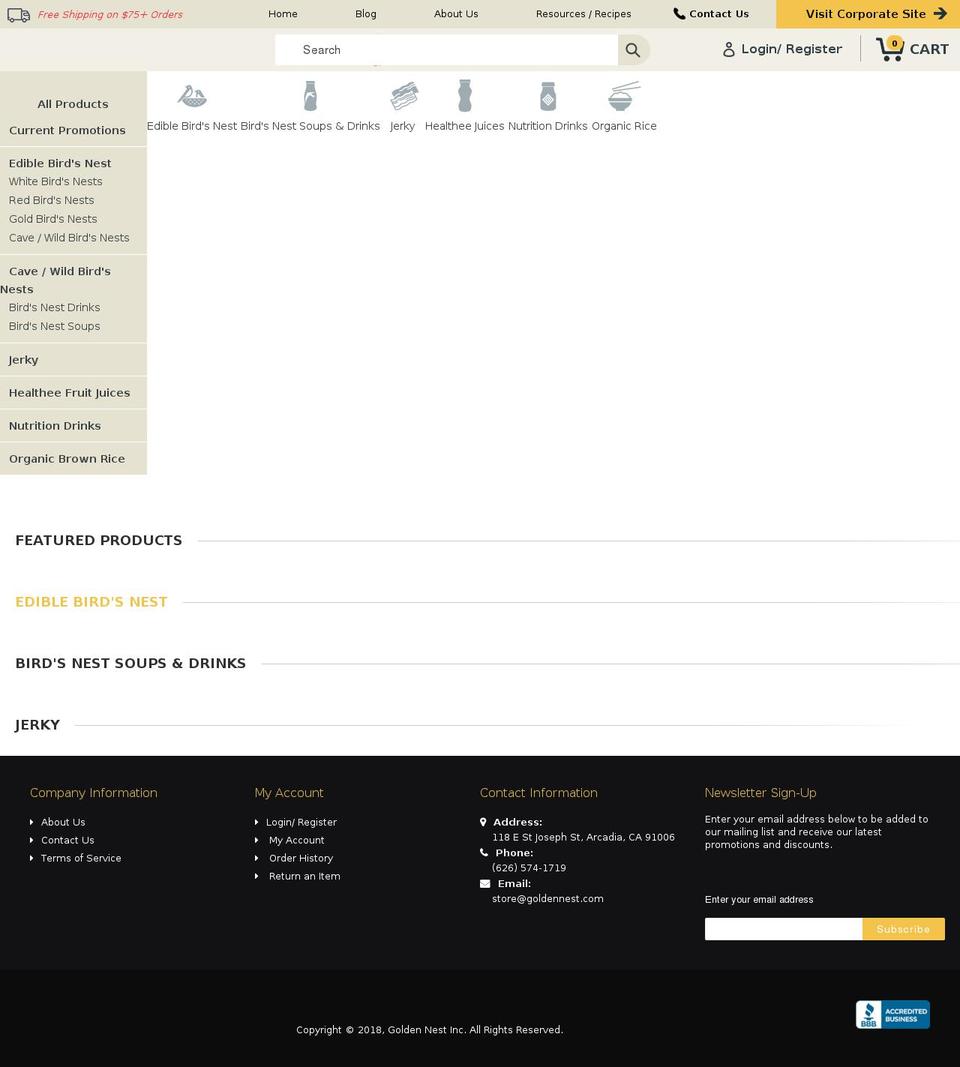Choose the Jerky category icon
The image size is (960, 1067).
(x=404, y=96)
